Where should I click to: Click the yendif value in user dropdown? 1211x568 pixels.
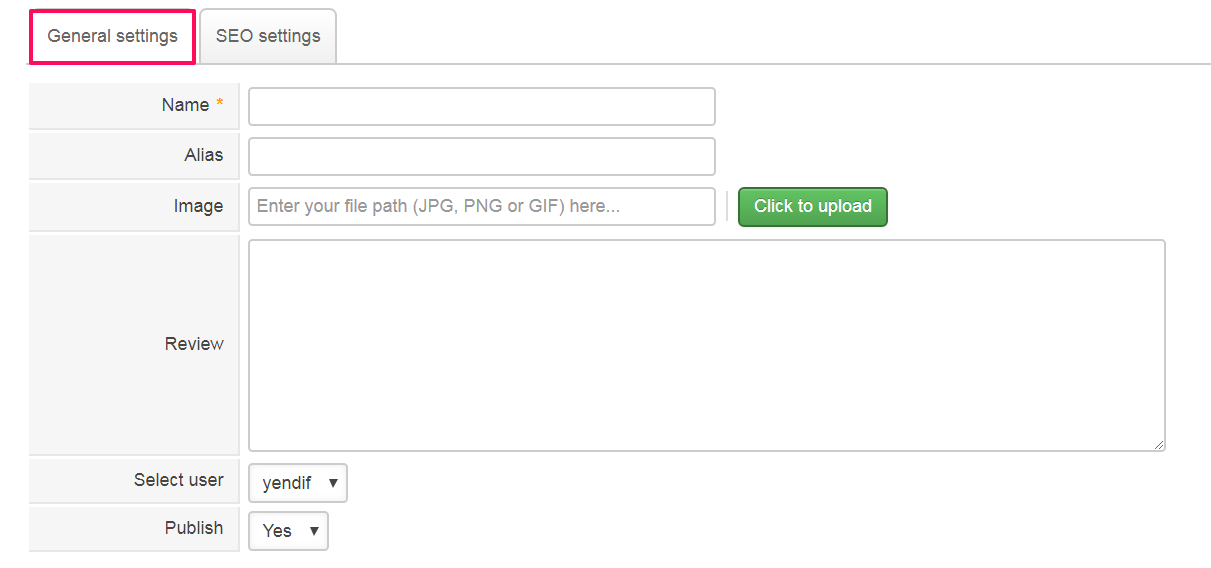click(287, 484)
